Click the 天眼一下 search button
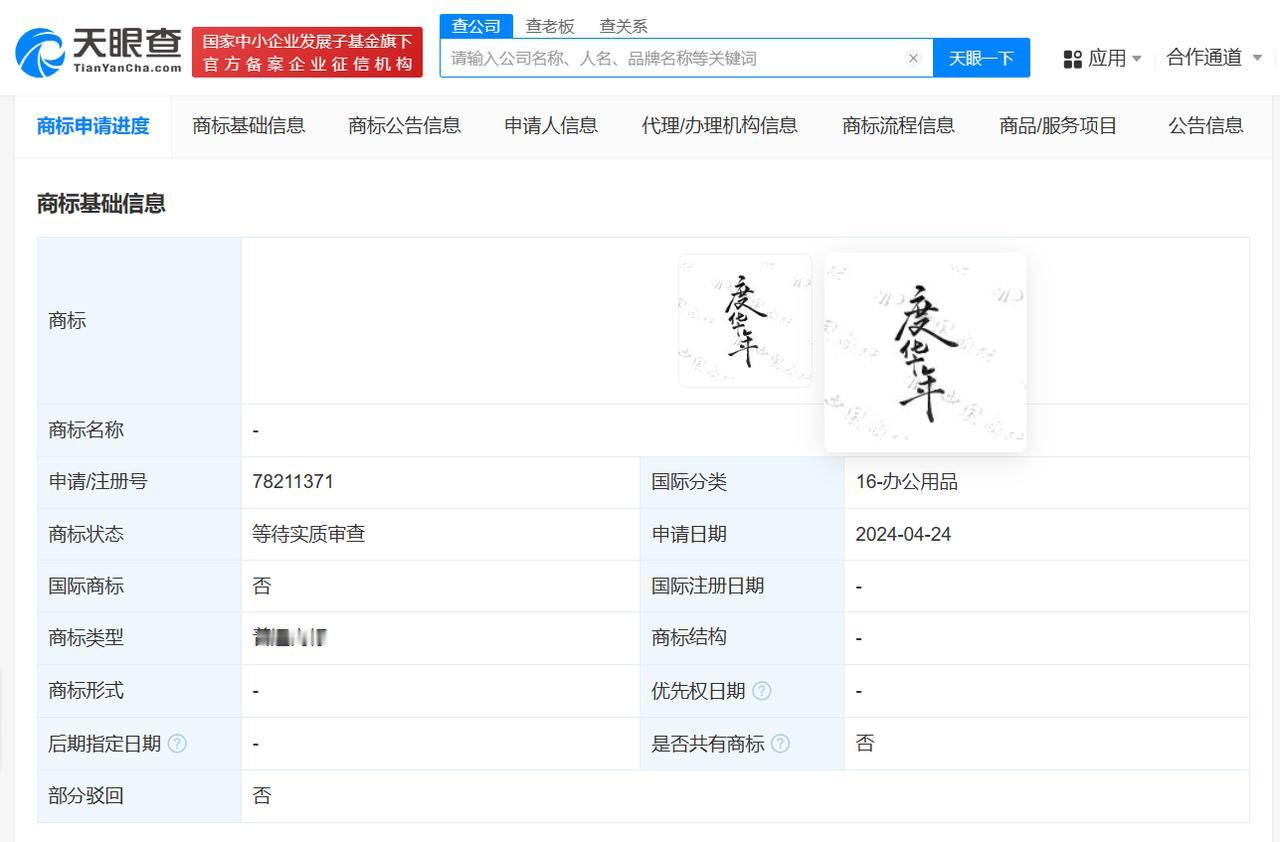This screenshot has height=842, width=1280. [981, 58]
